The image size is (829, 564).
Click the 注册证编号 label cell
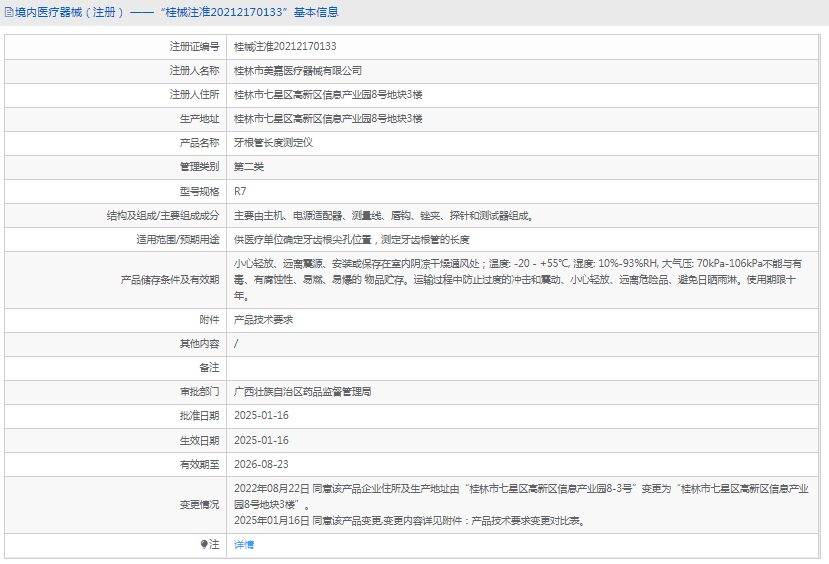pyautogui.click(x=194, y=47)
